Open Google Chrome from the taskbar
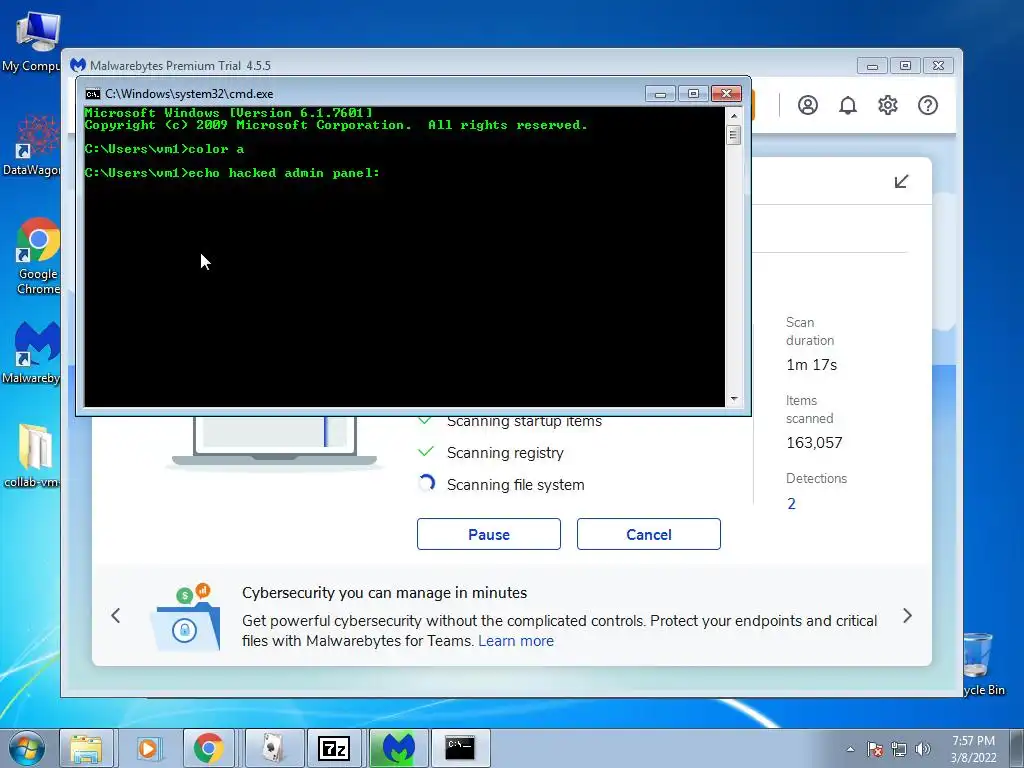The image size is (1024, 768). point(209,748)
